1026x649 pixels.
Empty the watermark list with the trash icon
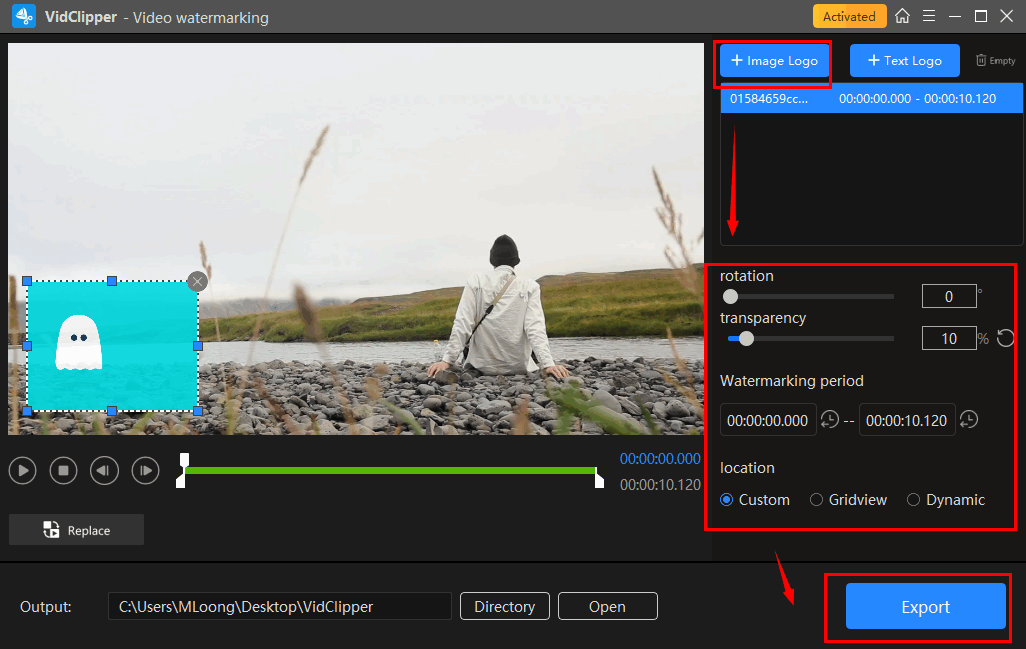[994, 61]
